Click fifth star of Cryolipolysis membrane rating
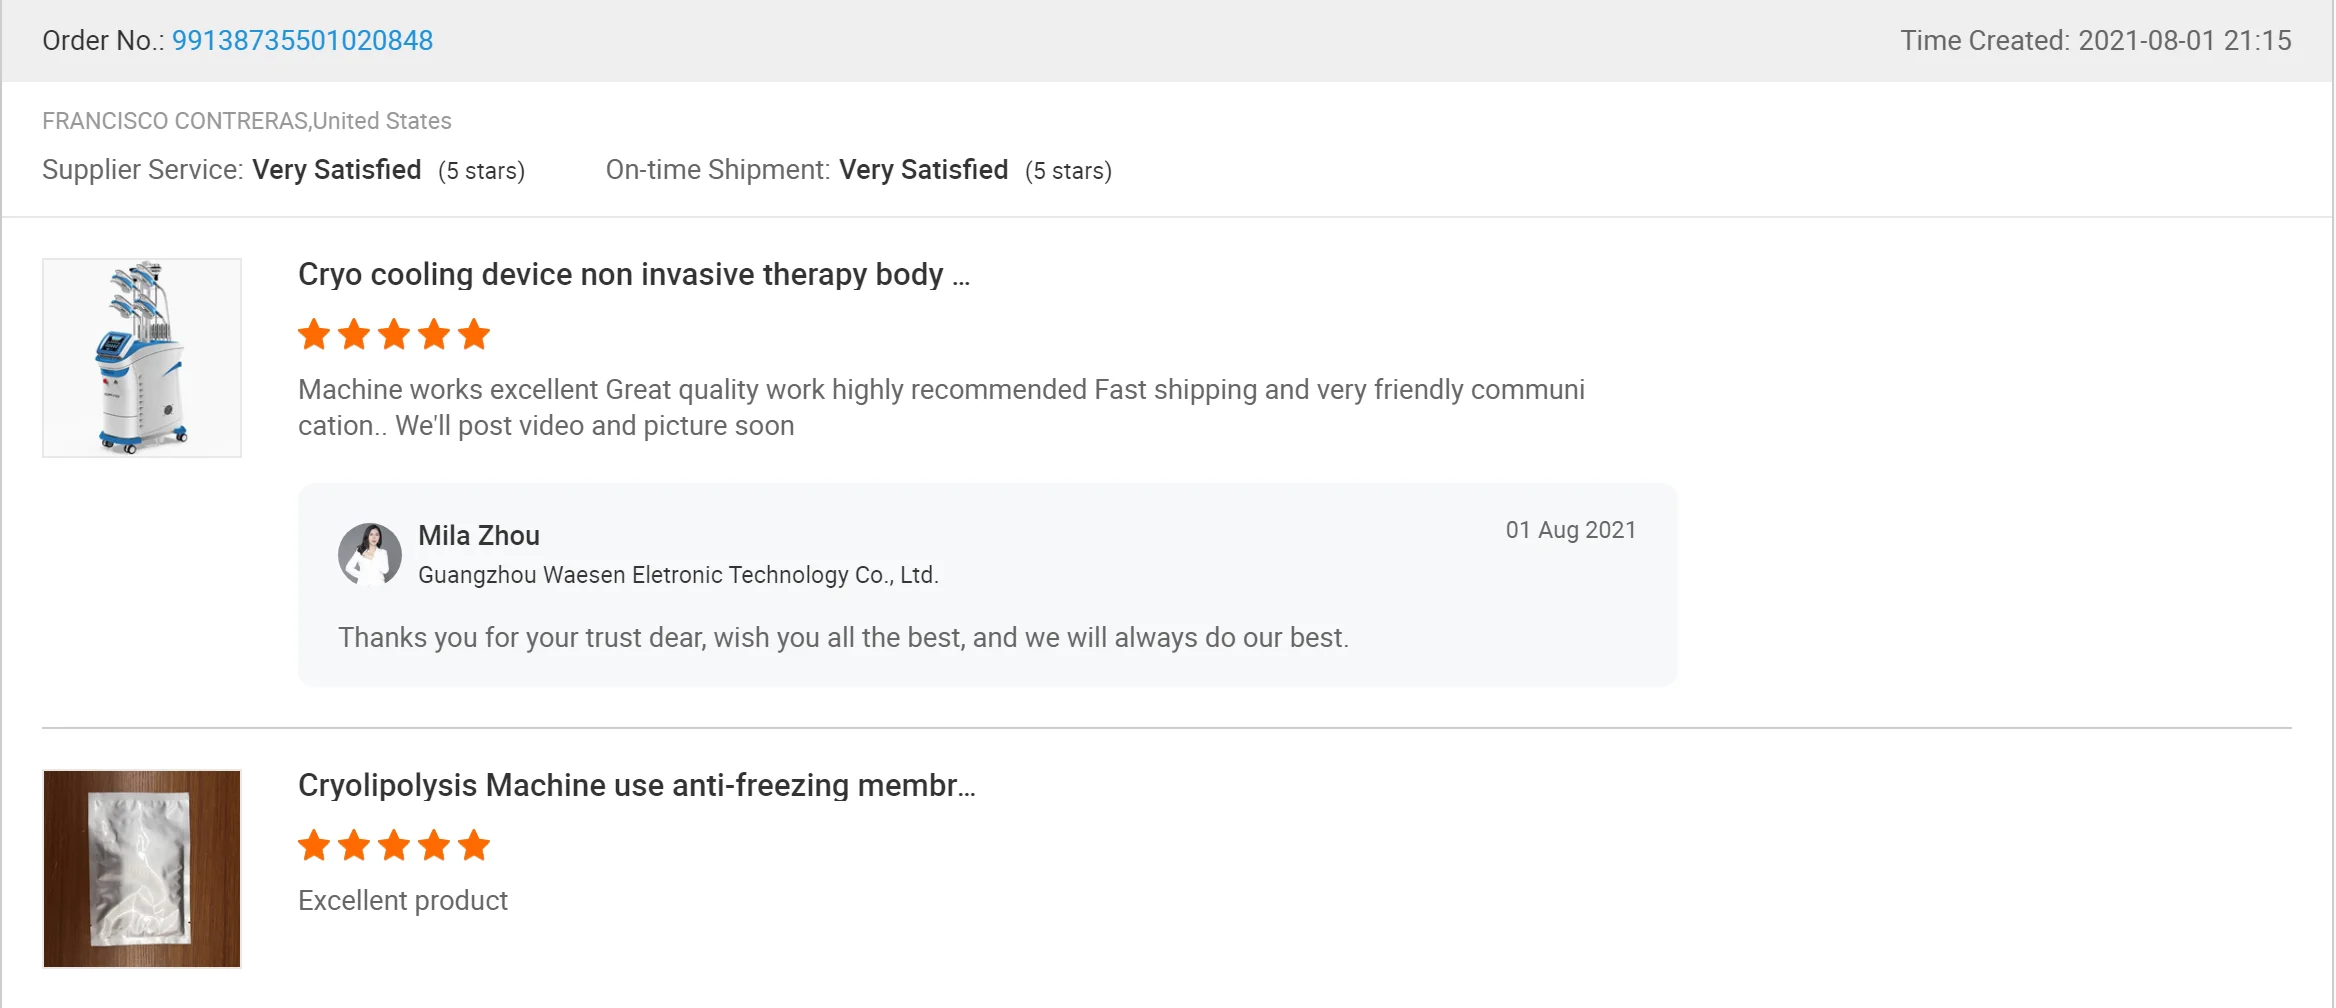The image size is (2336, 1008). pos(474,846)
